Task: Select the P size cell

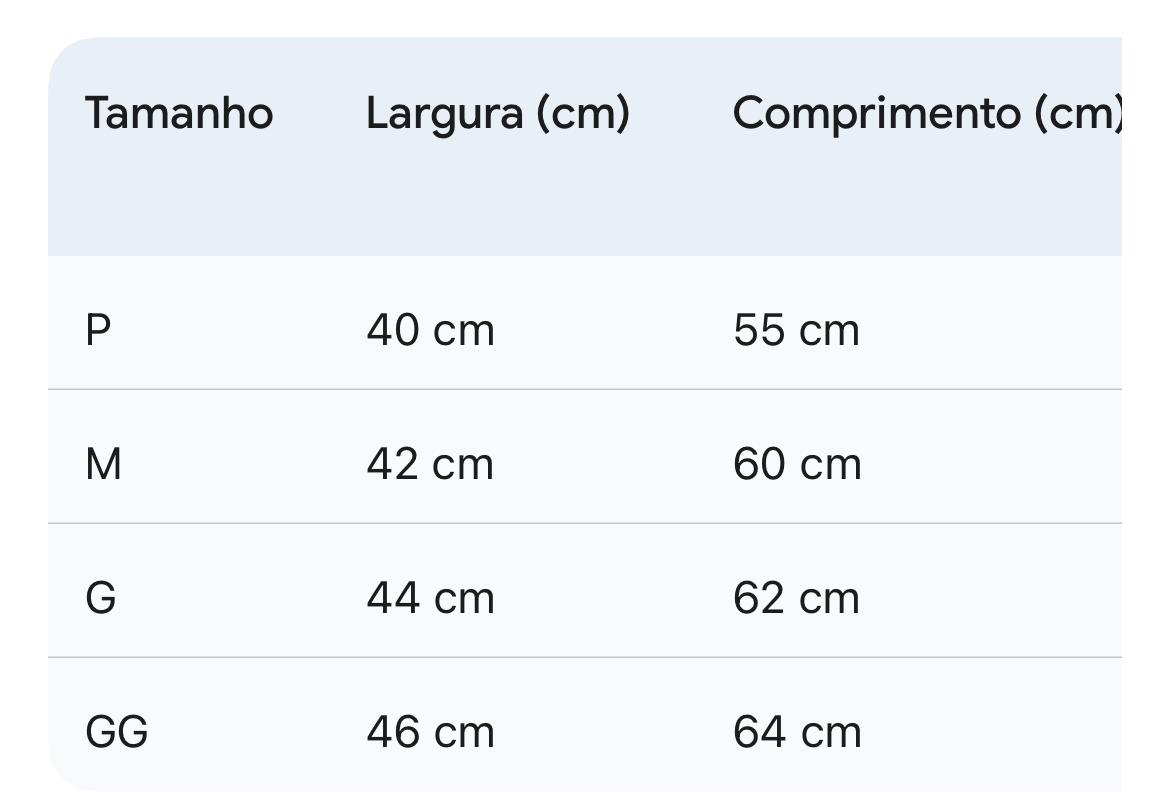Action: pyautogui.click(x=98, y=330)
